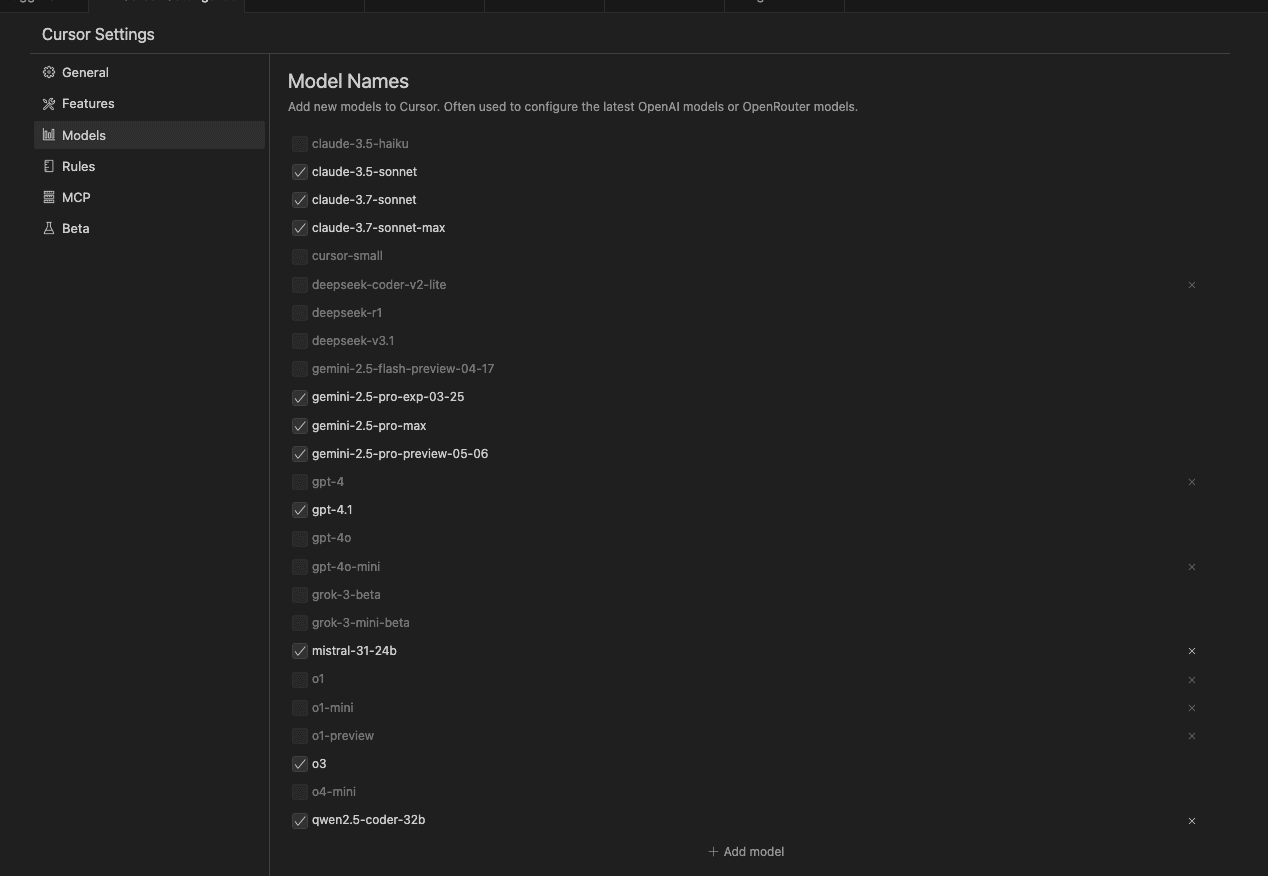
Task: Enable the grok-3-beta checkbox
Action: [299, 594]
